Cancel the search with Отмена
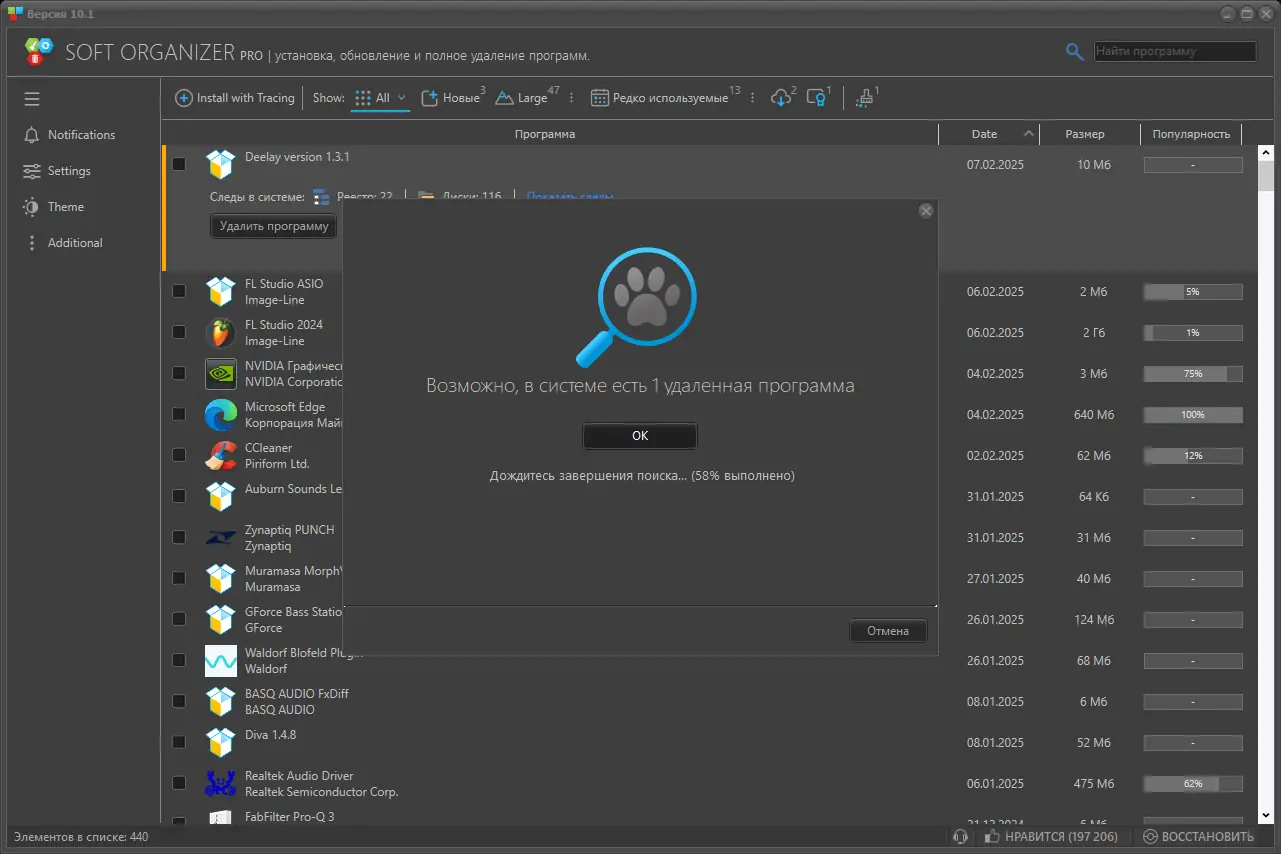 coord(888,631)
